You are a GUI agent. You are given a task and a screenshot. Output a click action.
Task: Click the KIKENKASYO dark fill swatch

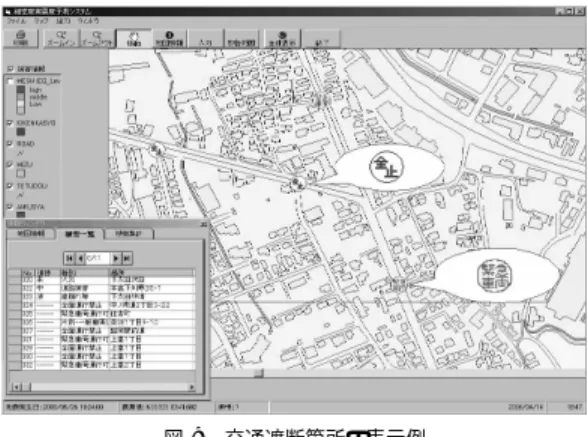pyautogui.click(x=21, y=132)
